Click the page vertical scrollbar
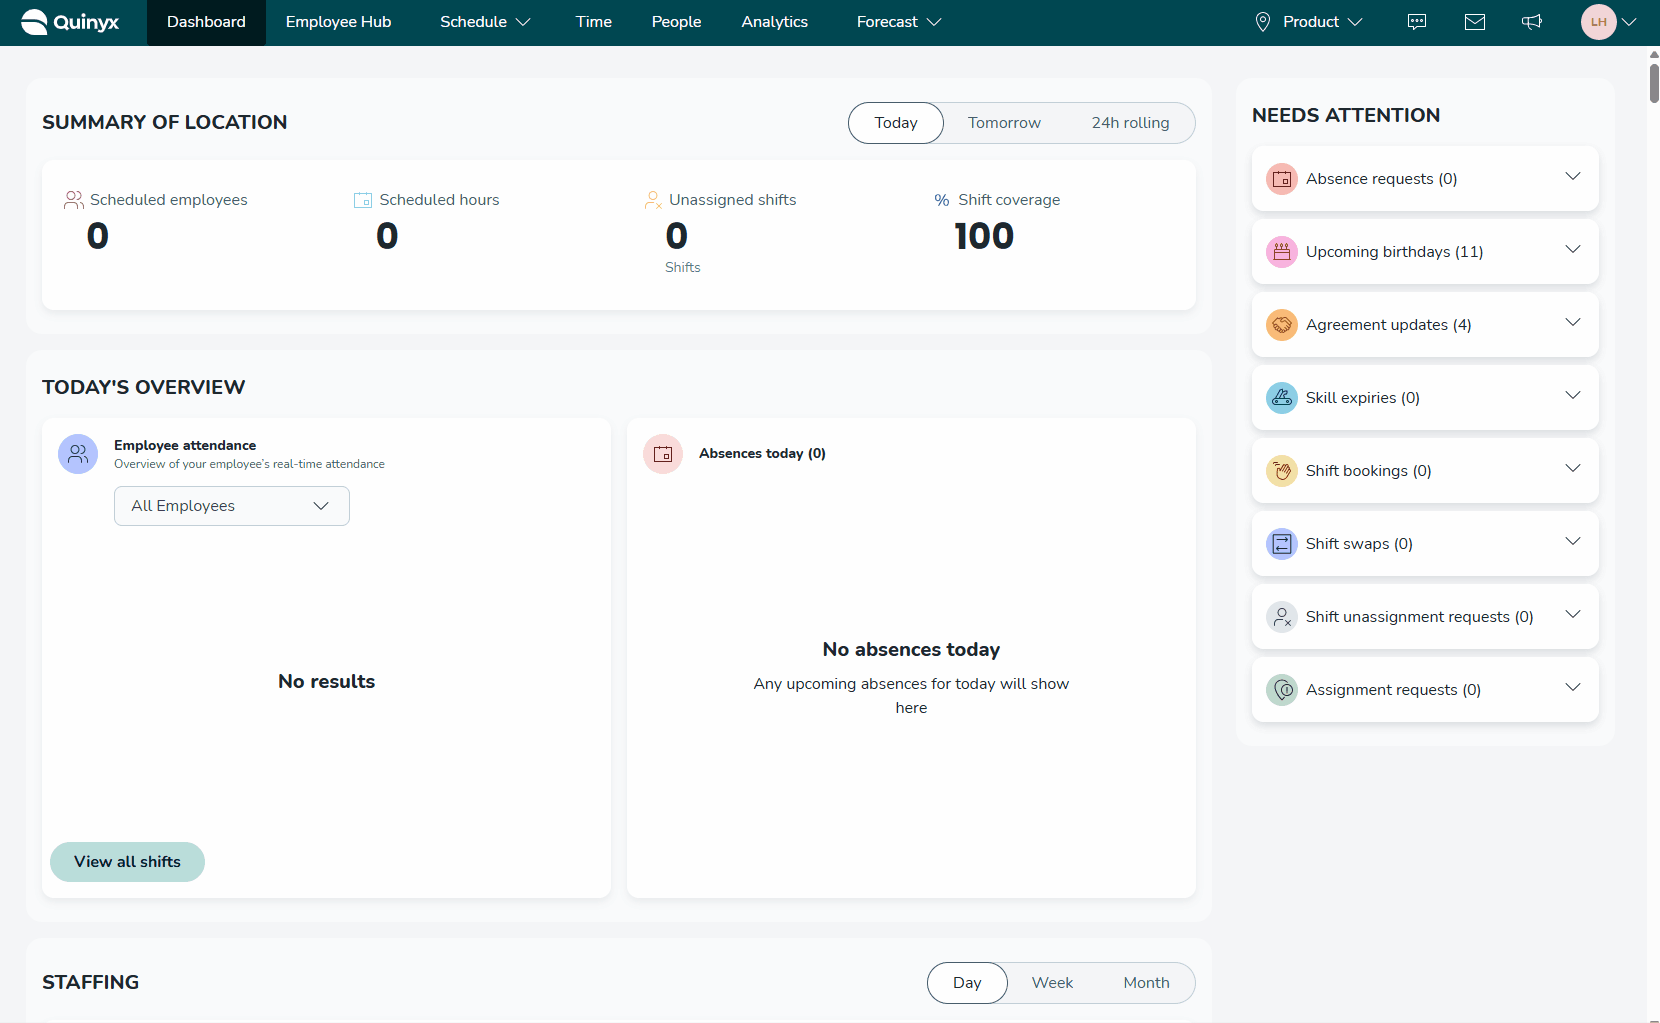The image size is (1660, 1023). [1653, 80]
